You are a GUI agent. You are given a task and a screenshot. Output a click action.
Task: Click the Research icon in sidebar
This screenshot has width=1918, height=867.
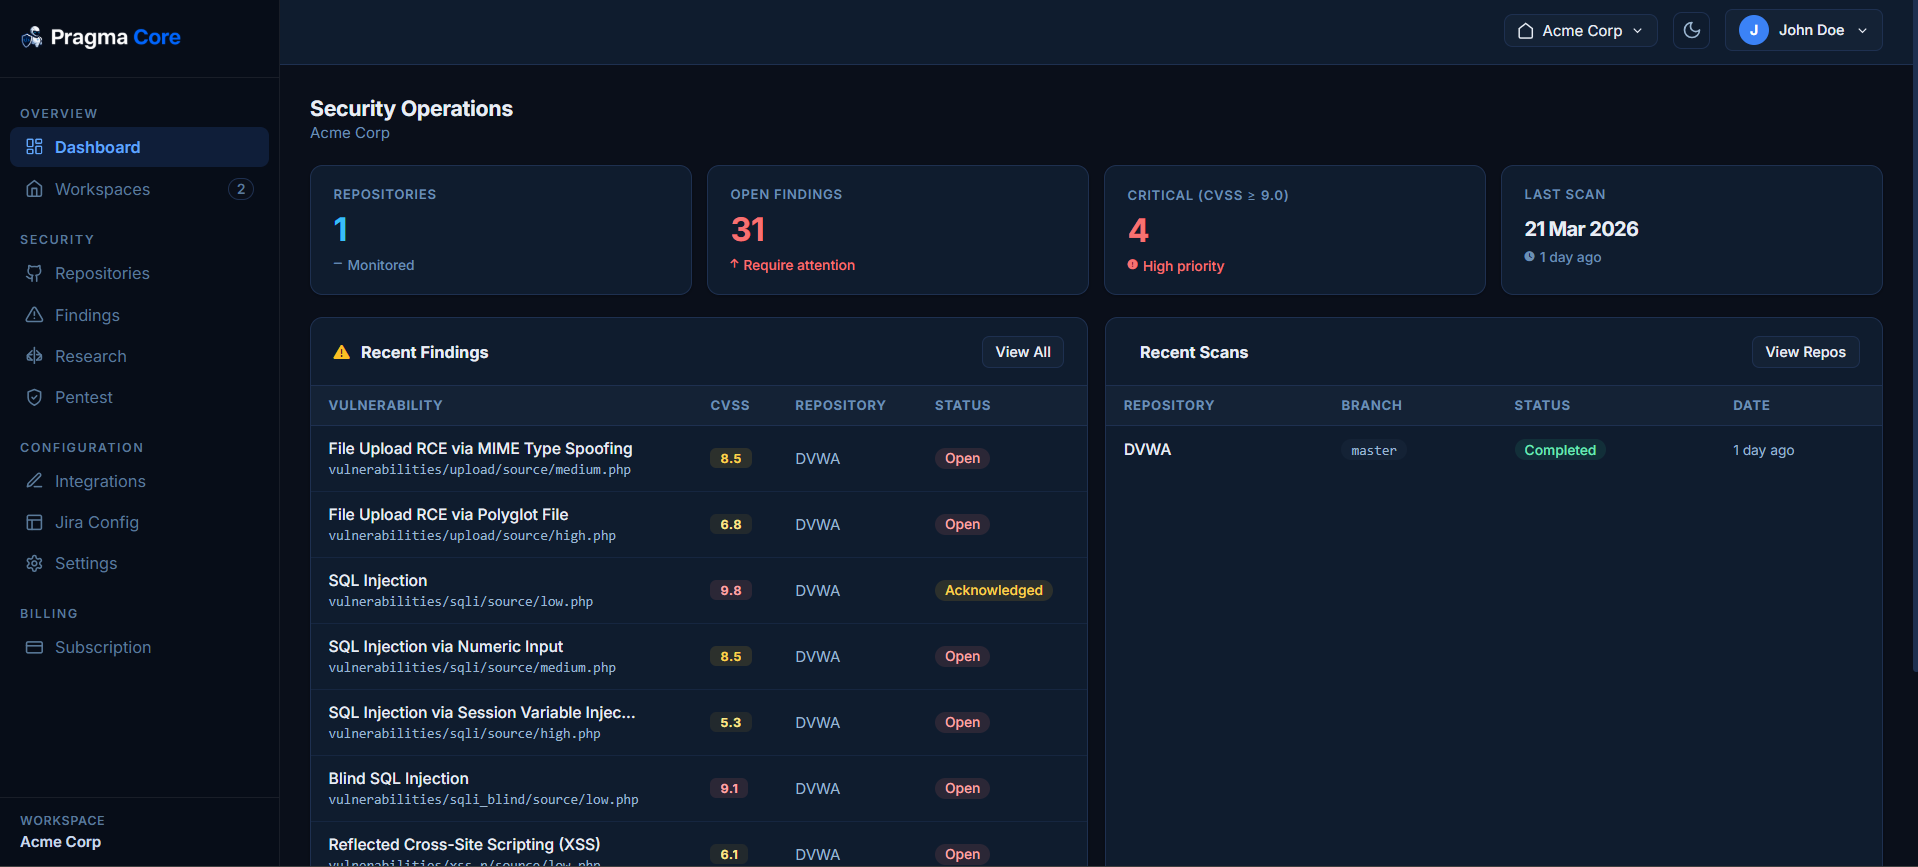coord(34,356)
